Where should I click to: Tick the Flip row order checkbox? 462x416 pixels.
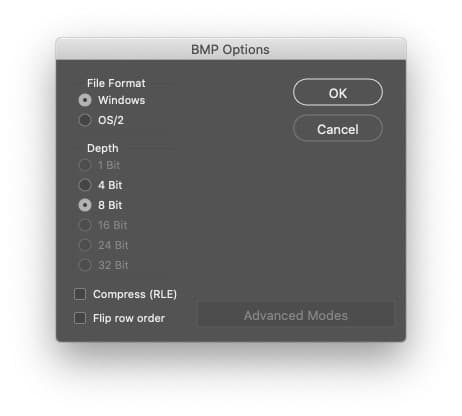click(80, 318)
